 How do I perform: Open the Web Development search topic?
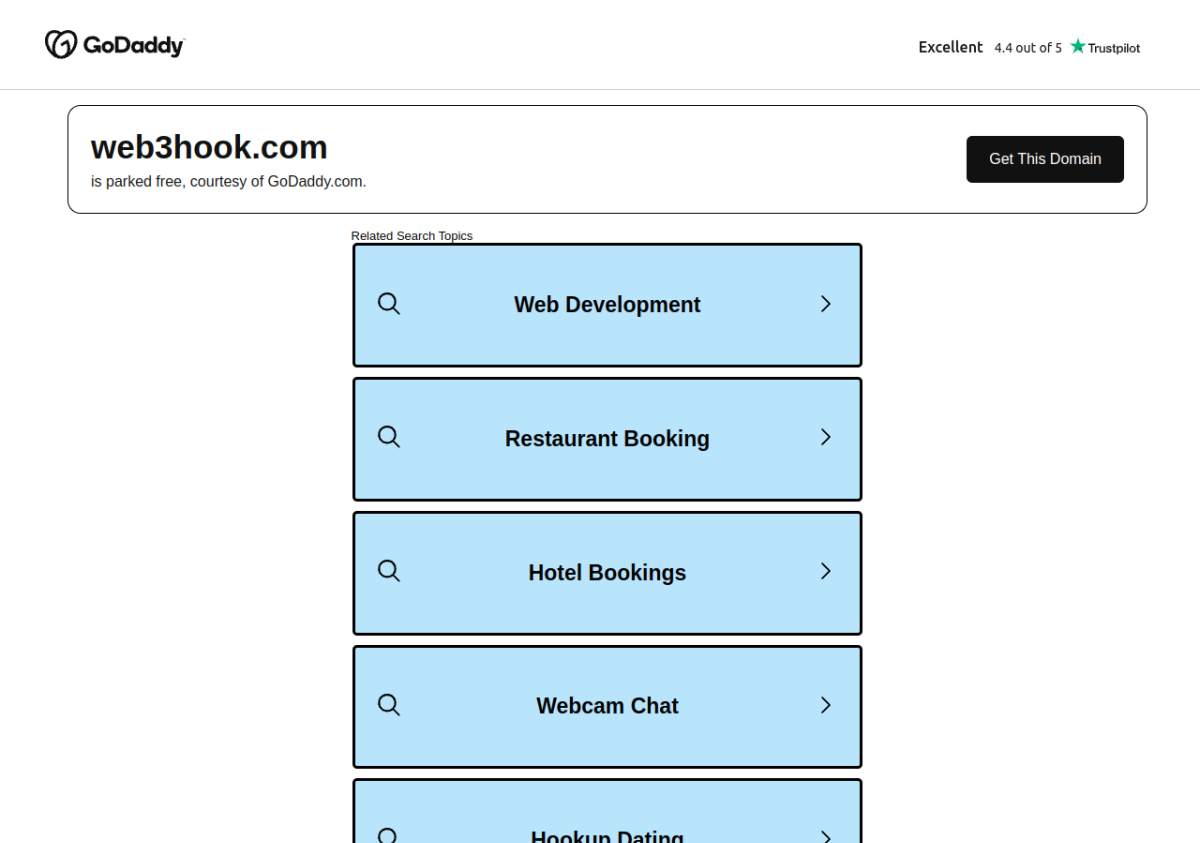(607, 305)
